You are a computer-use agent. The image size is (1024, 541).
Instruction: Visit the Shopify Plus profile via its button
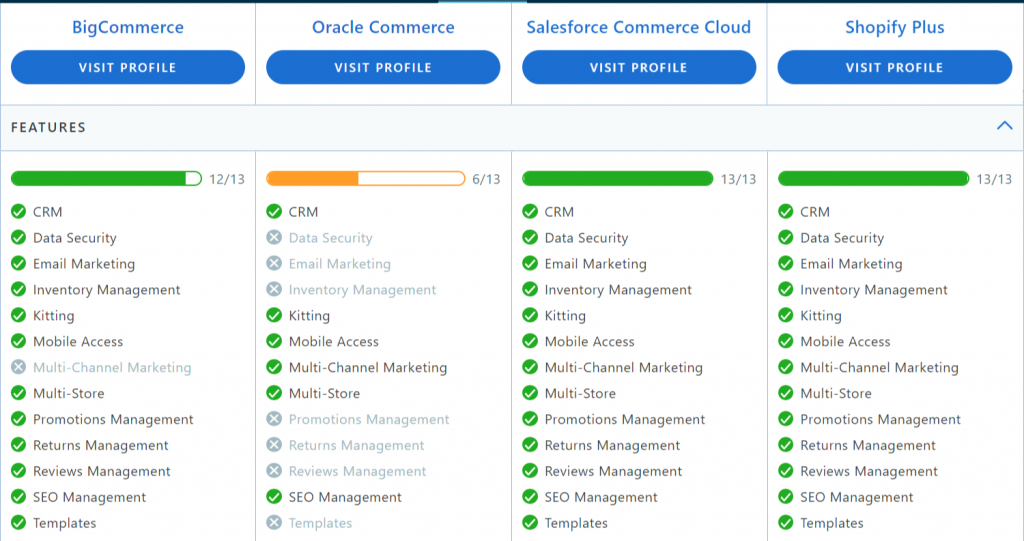[x=895, y=67]
